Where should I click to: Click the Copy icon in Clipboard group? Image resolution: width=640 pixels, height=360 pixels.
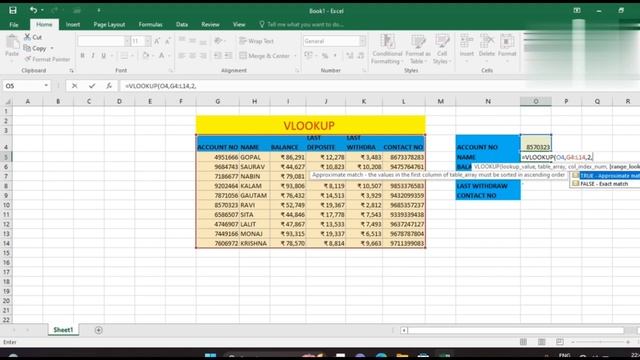coord(27,48)
